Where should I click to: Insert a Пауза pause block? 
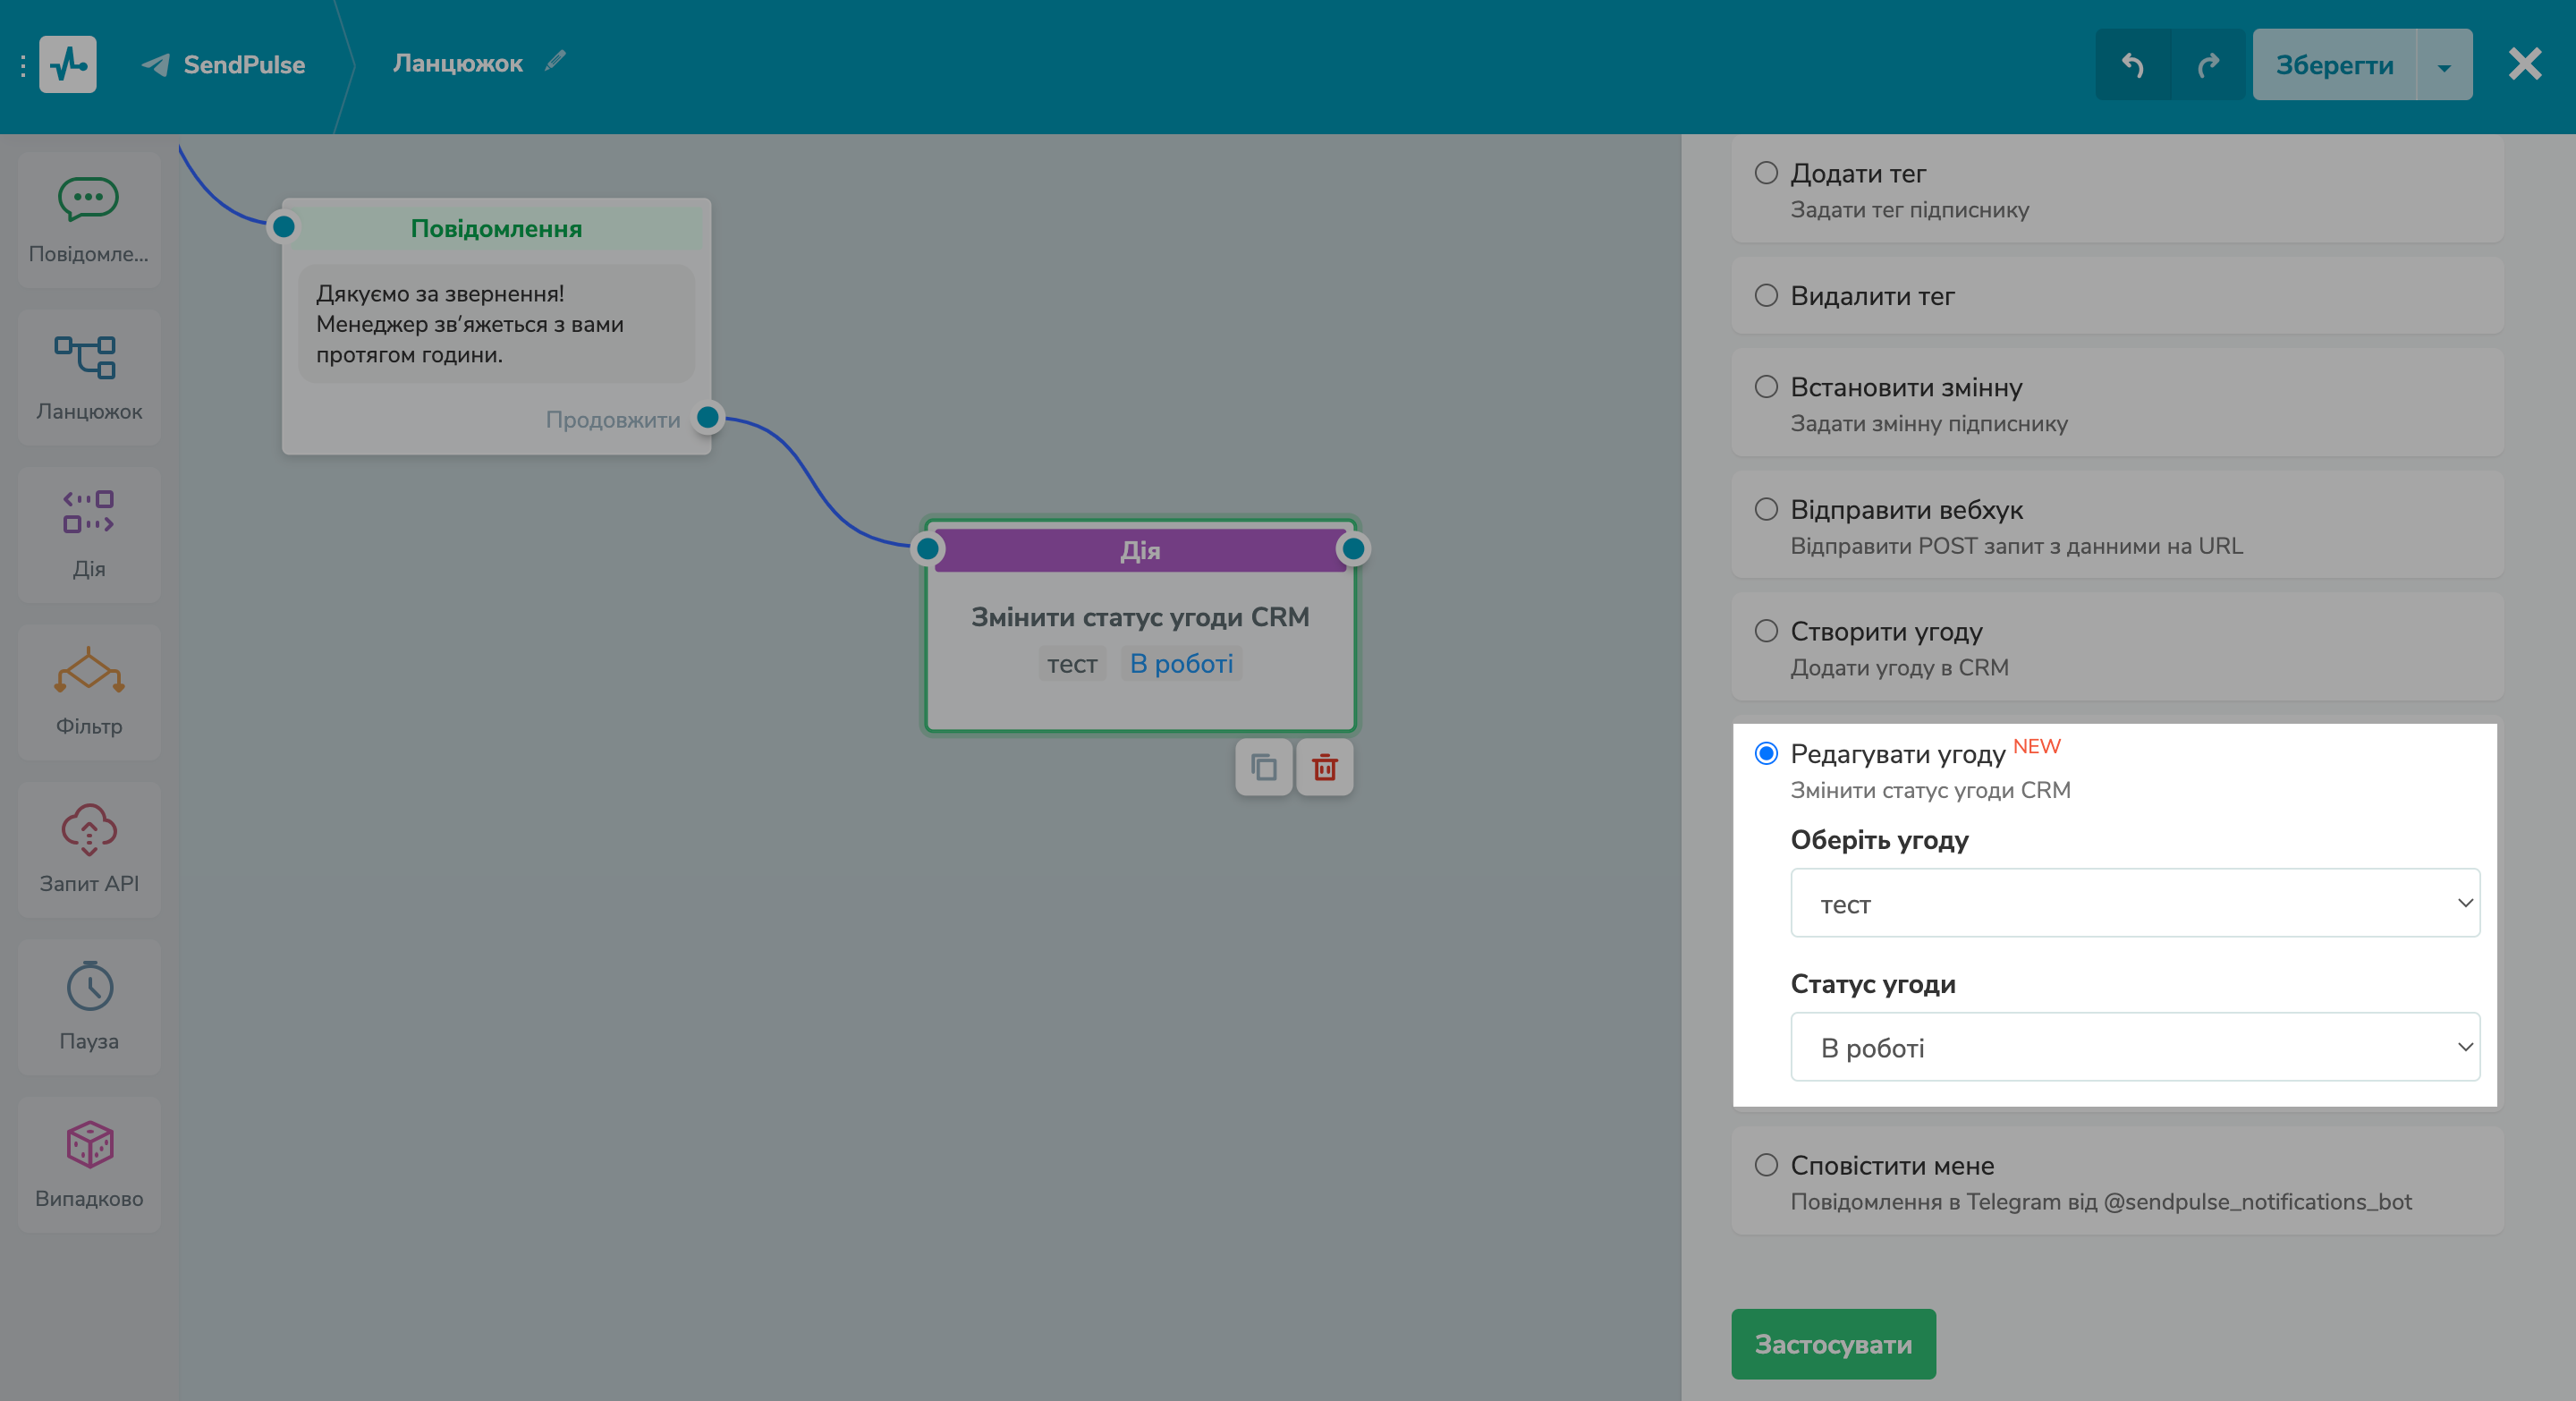tap(88, 1006)
